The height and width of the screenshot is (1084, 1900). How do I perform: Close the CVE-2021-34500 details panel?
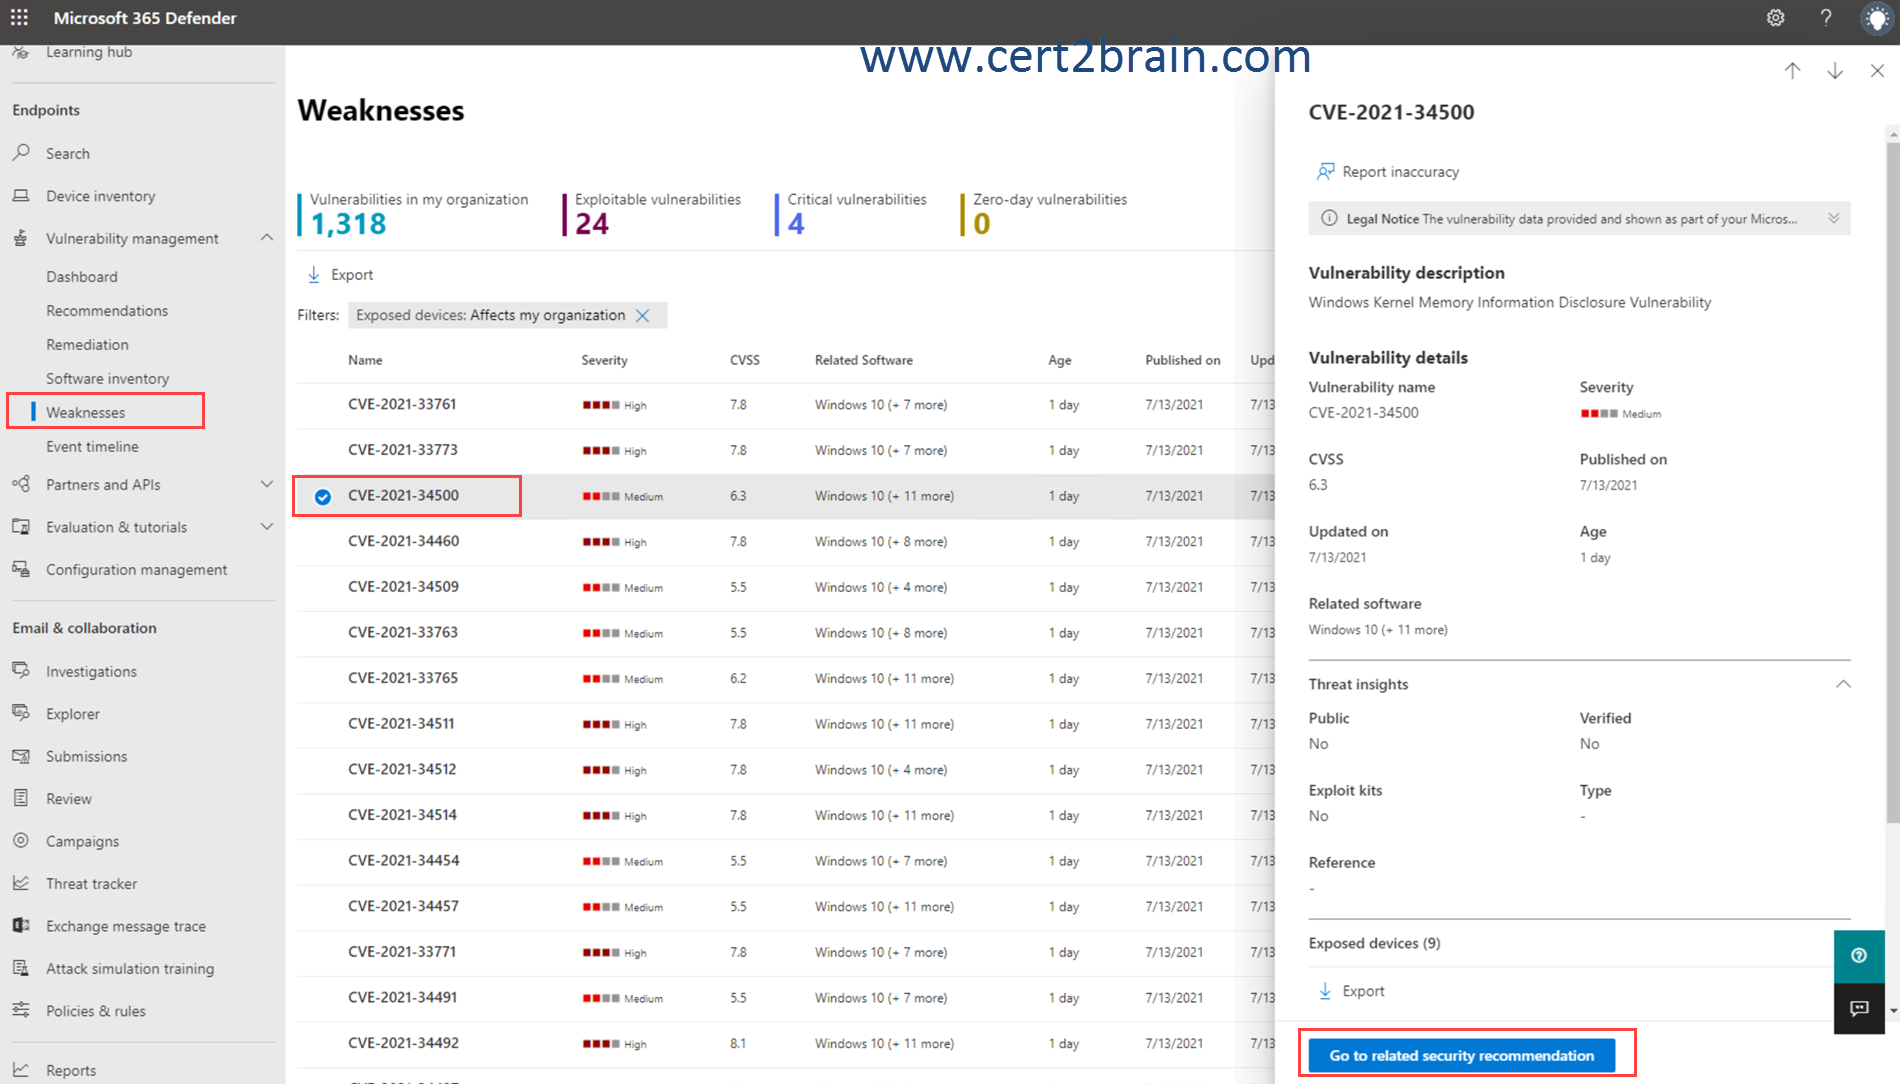[x=1877, y=71]
